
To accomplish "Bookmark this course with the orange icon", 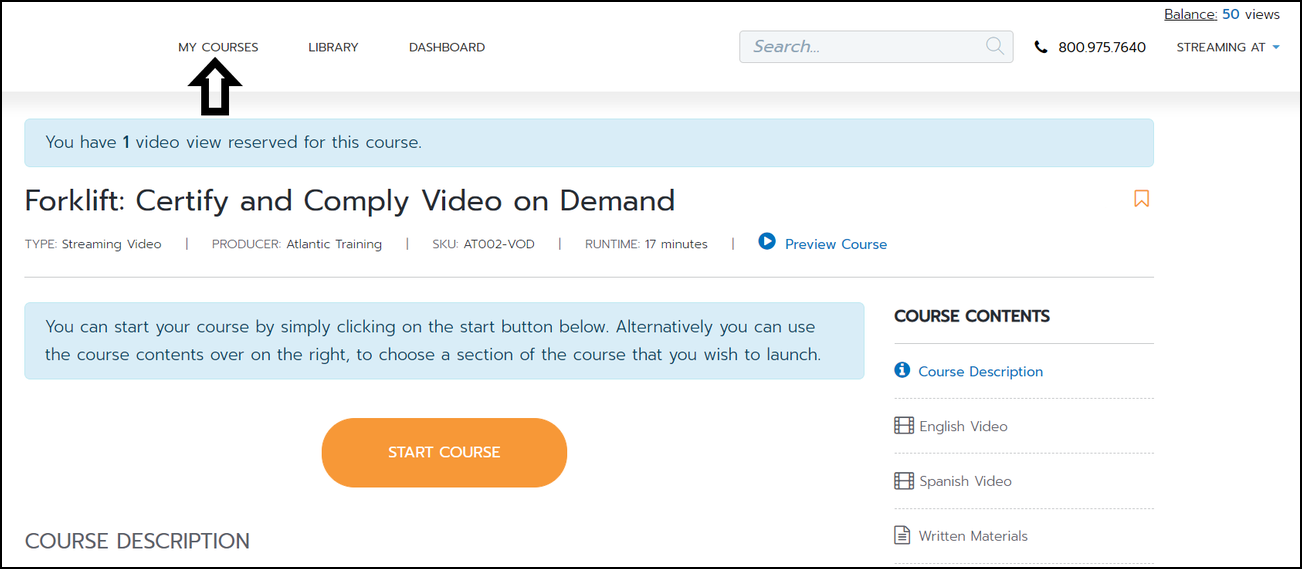I will 1141,199.
